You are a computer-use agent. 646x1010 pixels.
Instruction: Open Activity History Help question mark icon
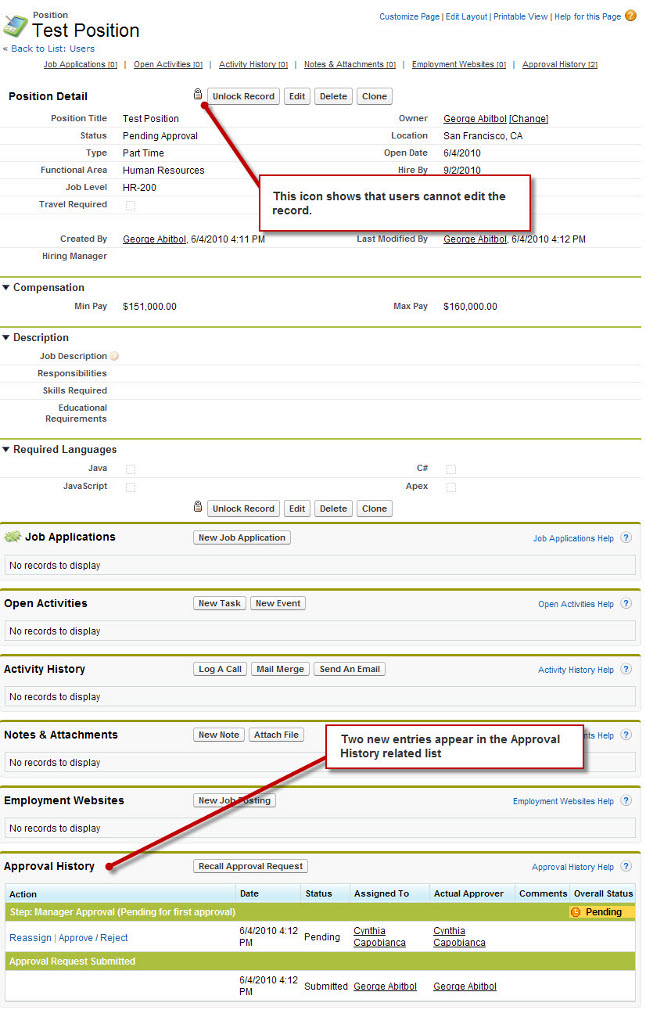click(626, 669)
